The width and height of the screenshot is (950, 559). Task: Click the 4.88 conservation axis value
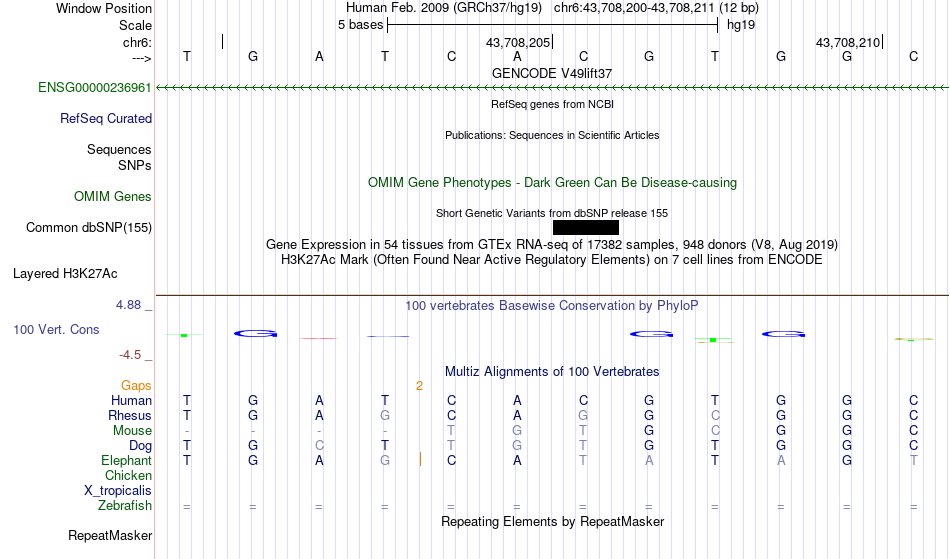tap(129, 305)
